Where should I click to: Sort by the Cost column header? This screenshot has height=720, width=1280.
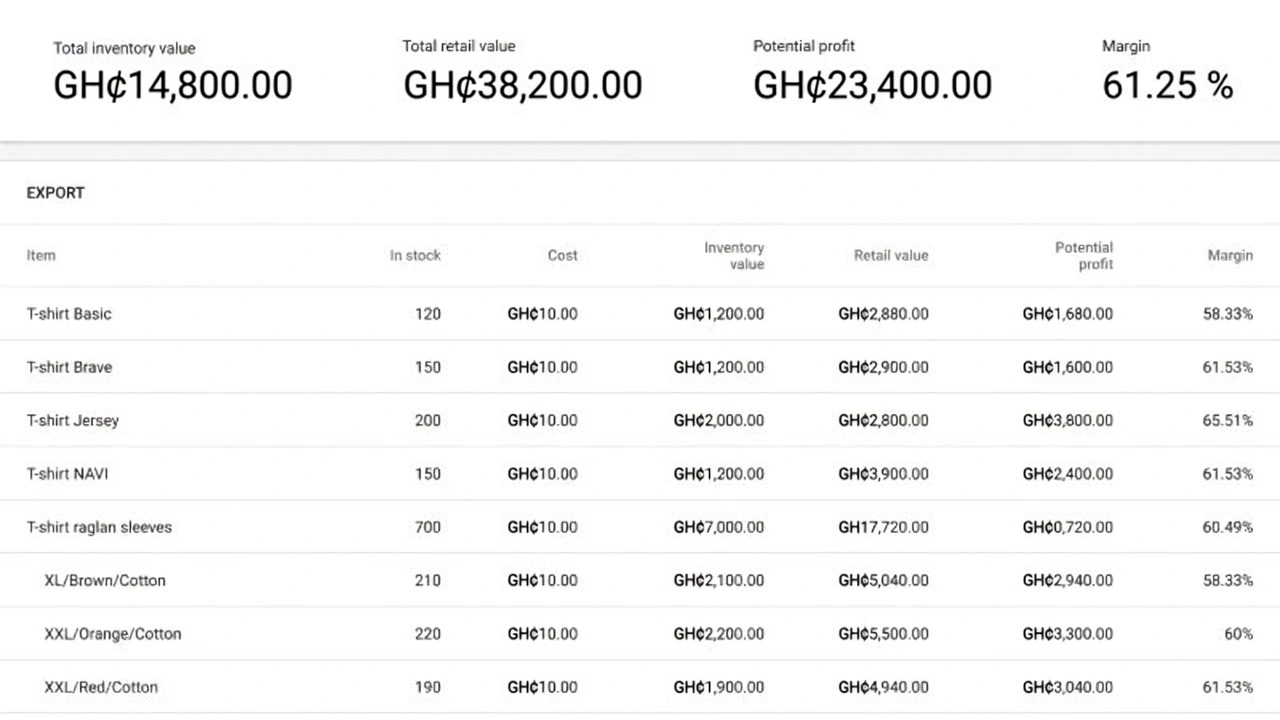(x=562, y=255)
